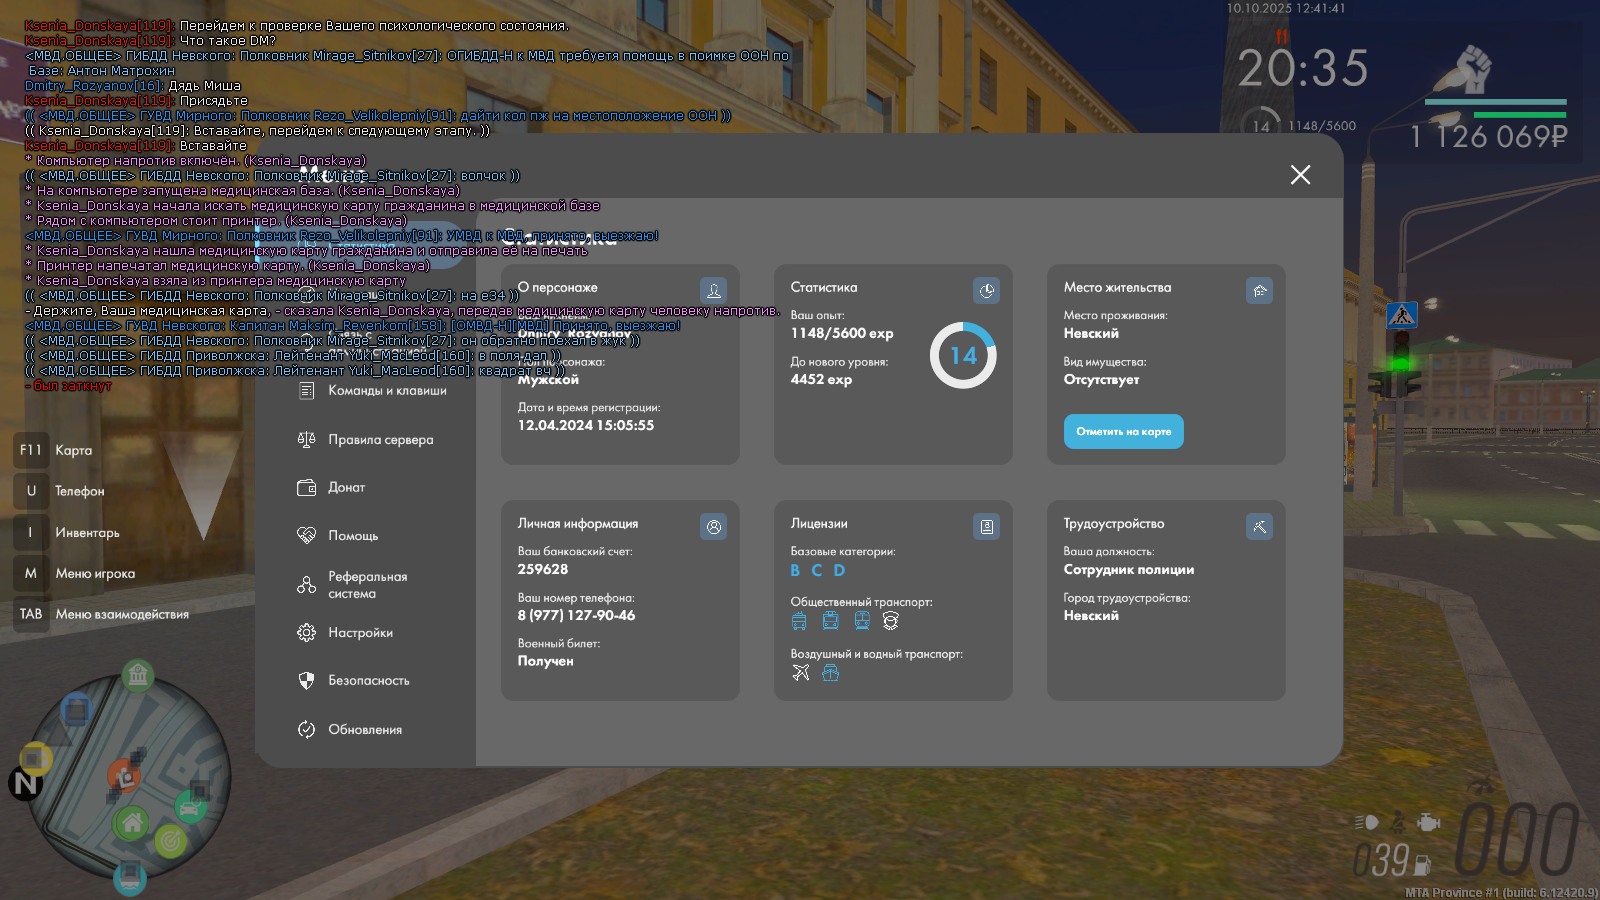Open Настройки from the sidebar menu
This screenshot has width=1600, height=900.
coord(345,633)
